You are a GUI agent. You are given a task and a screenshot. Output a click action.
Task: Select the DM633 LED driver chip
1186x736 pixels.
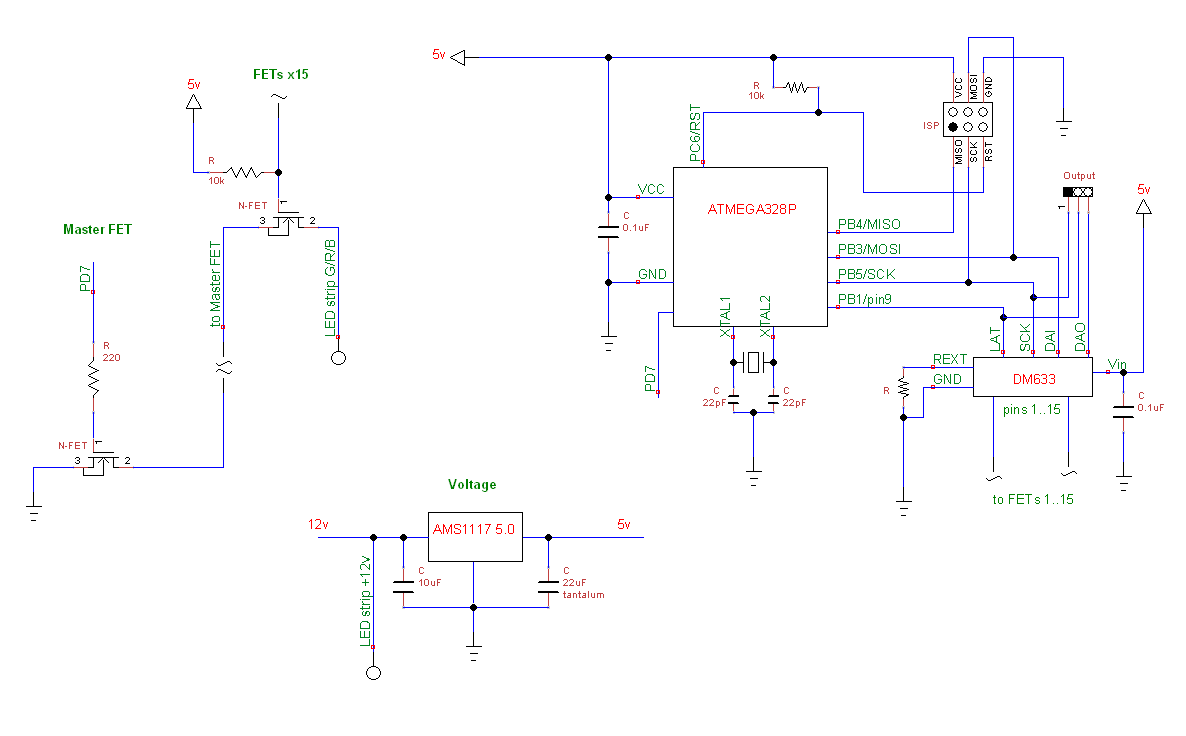(x=1032, y=377)
